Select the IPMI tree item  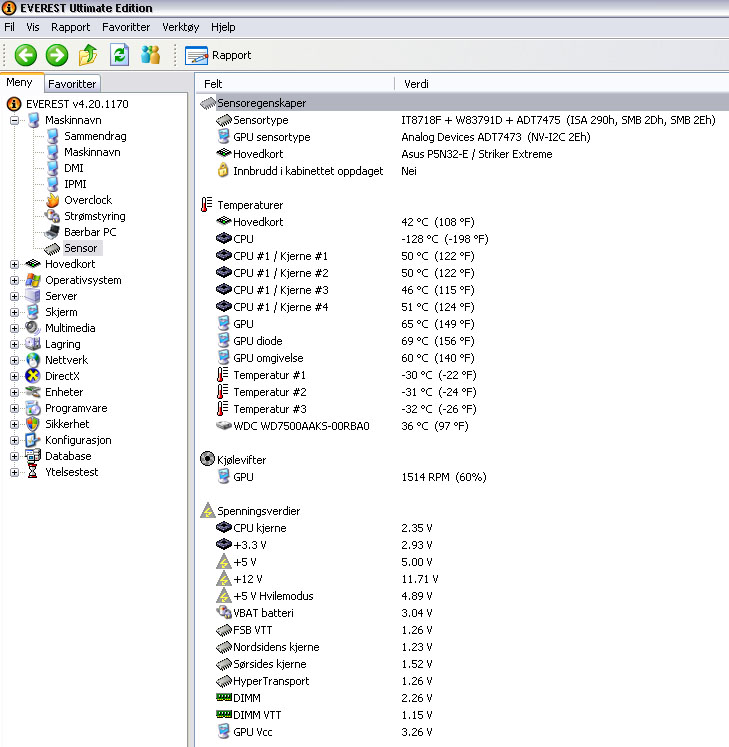(75, 184)
